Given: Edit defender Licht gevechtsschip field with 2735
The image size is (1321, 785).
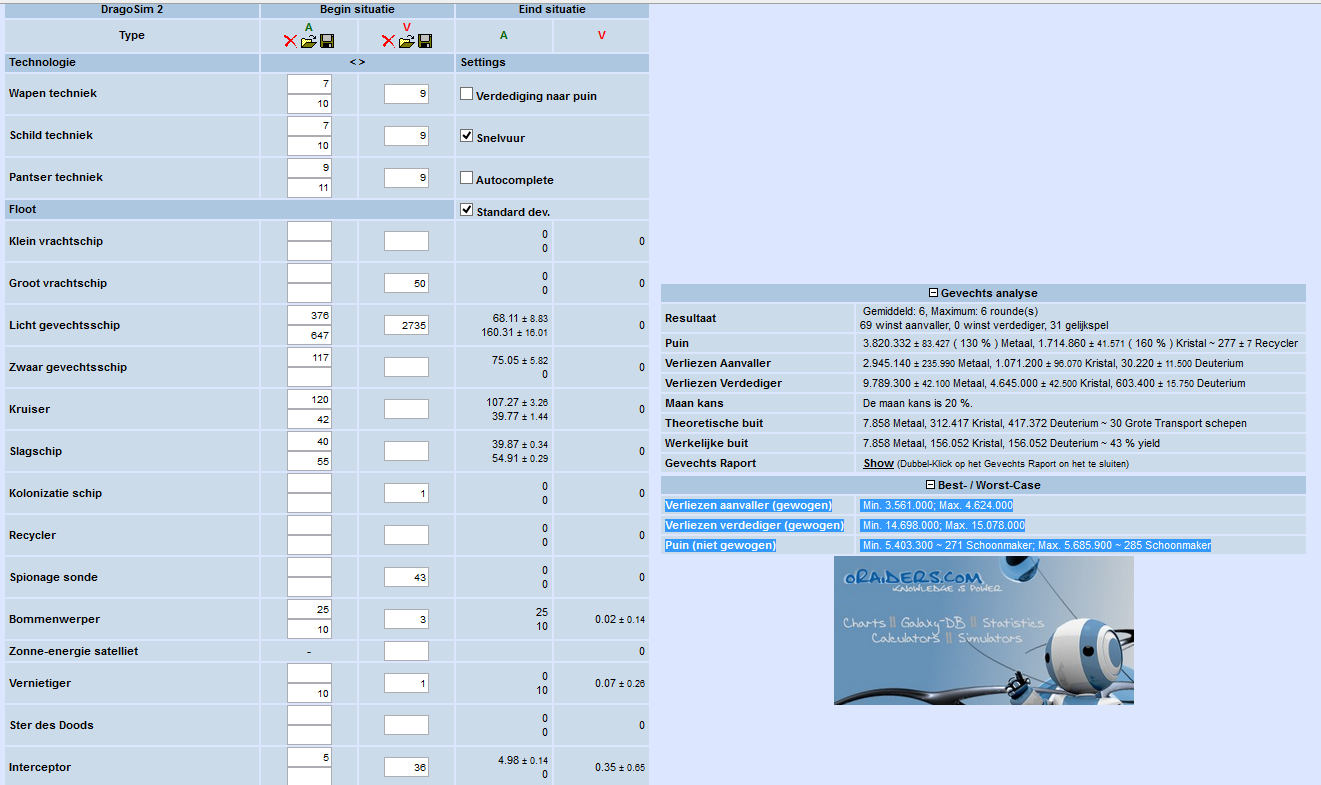Looking at the screenshot, I should click(x=406, y=325).
